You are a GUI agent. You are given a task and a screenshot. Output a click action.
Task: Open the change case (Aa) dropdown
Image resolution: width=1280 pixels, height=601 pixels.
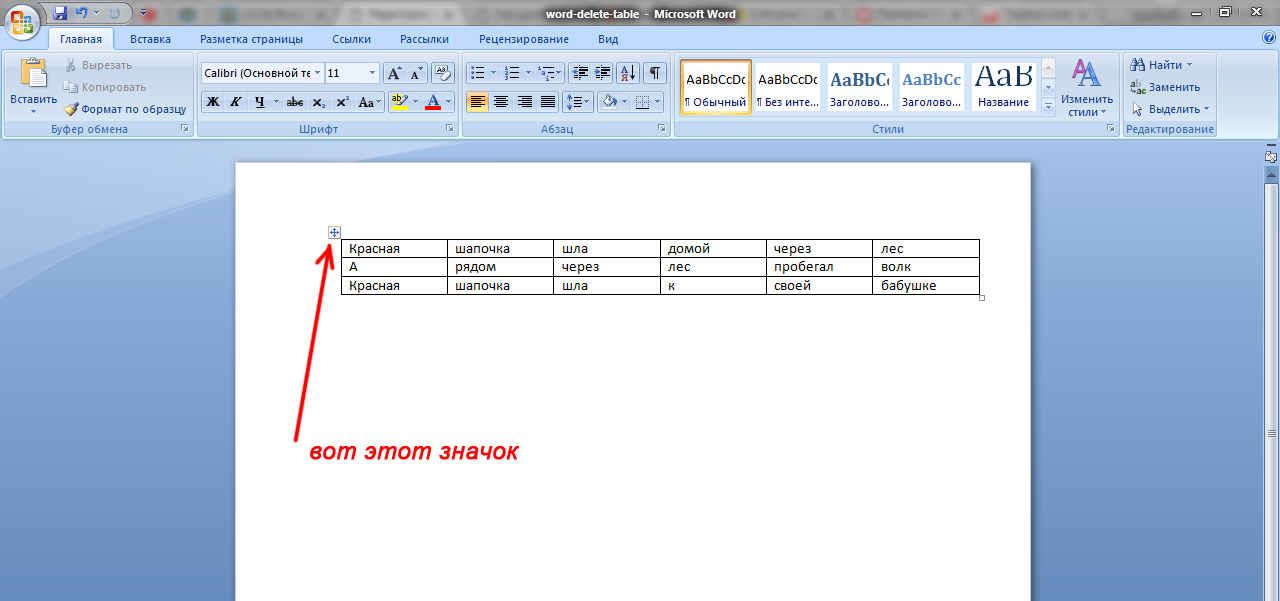pos(369,102)
